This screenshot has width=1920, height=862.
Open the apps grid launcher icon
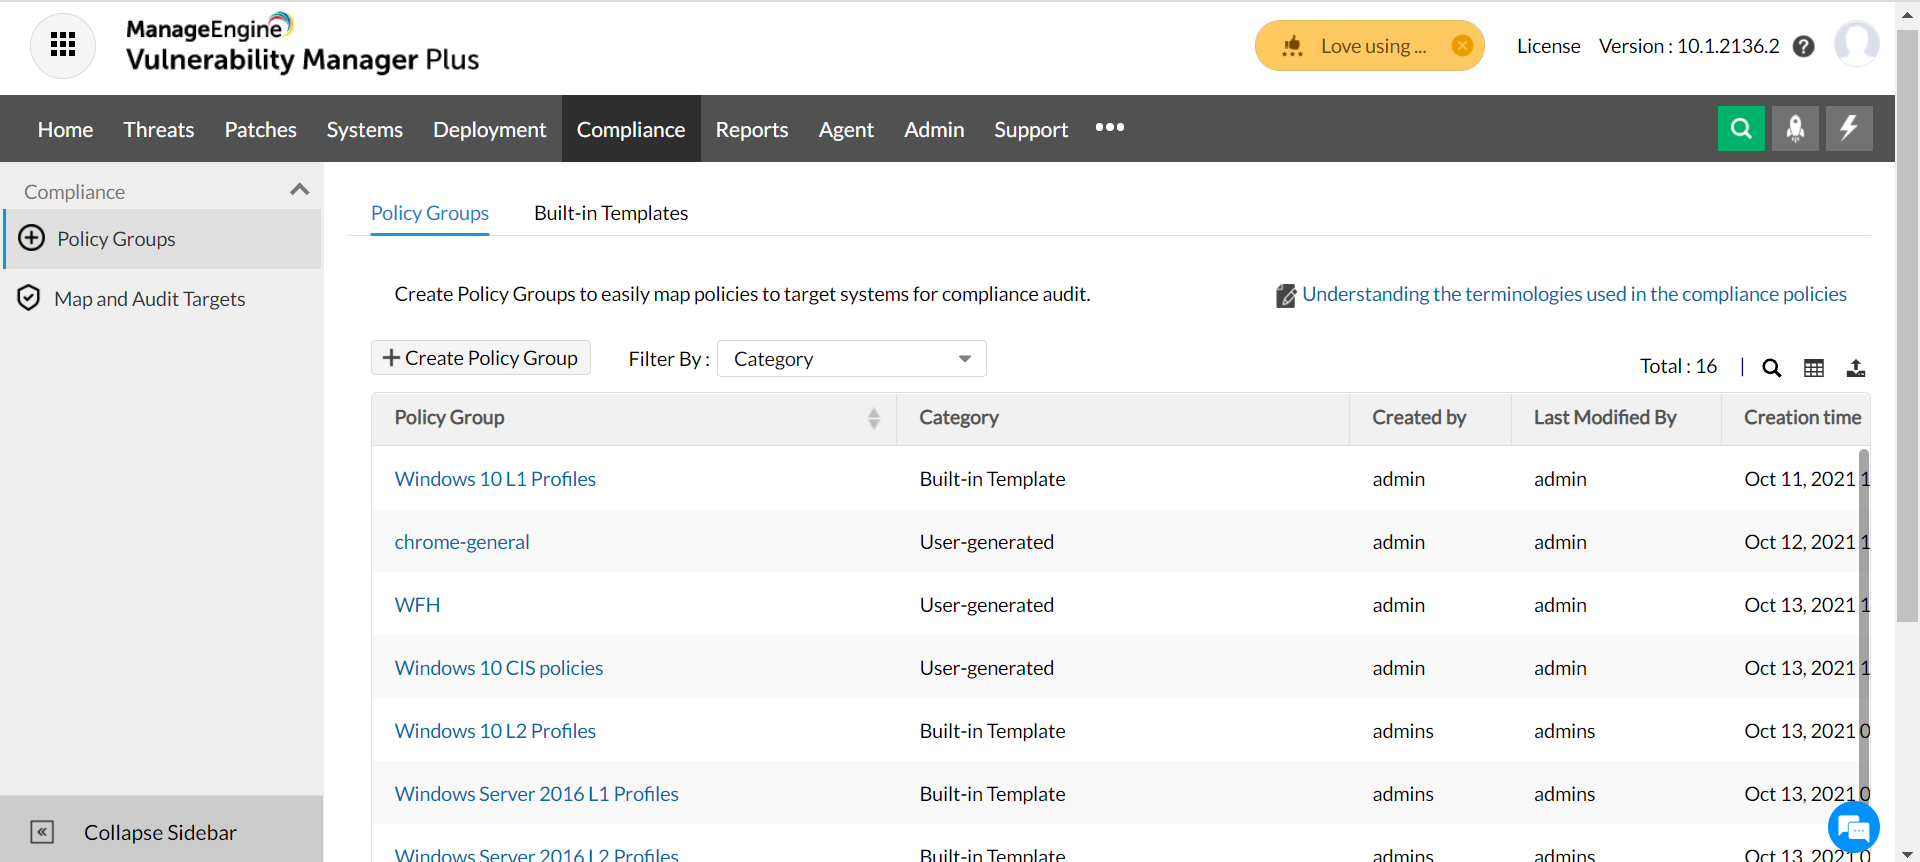63,45
